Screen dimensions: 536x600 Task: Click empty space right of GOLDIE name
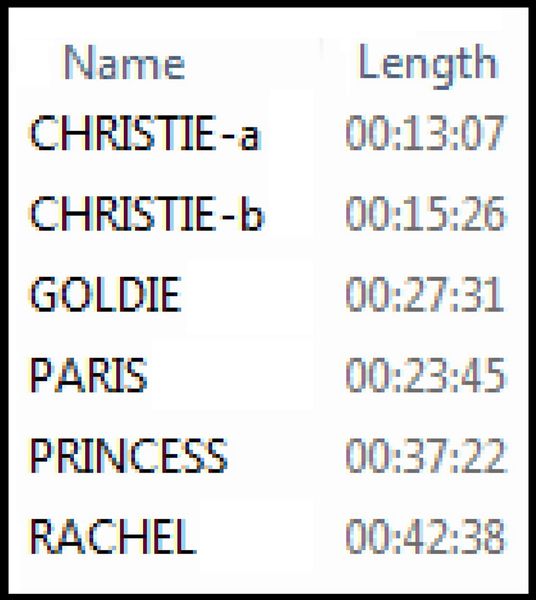(249, 294)
